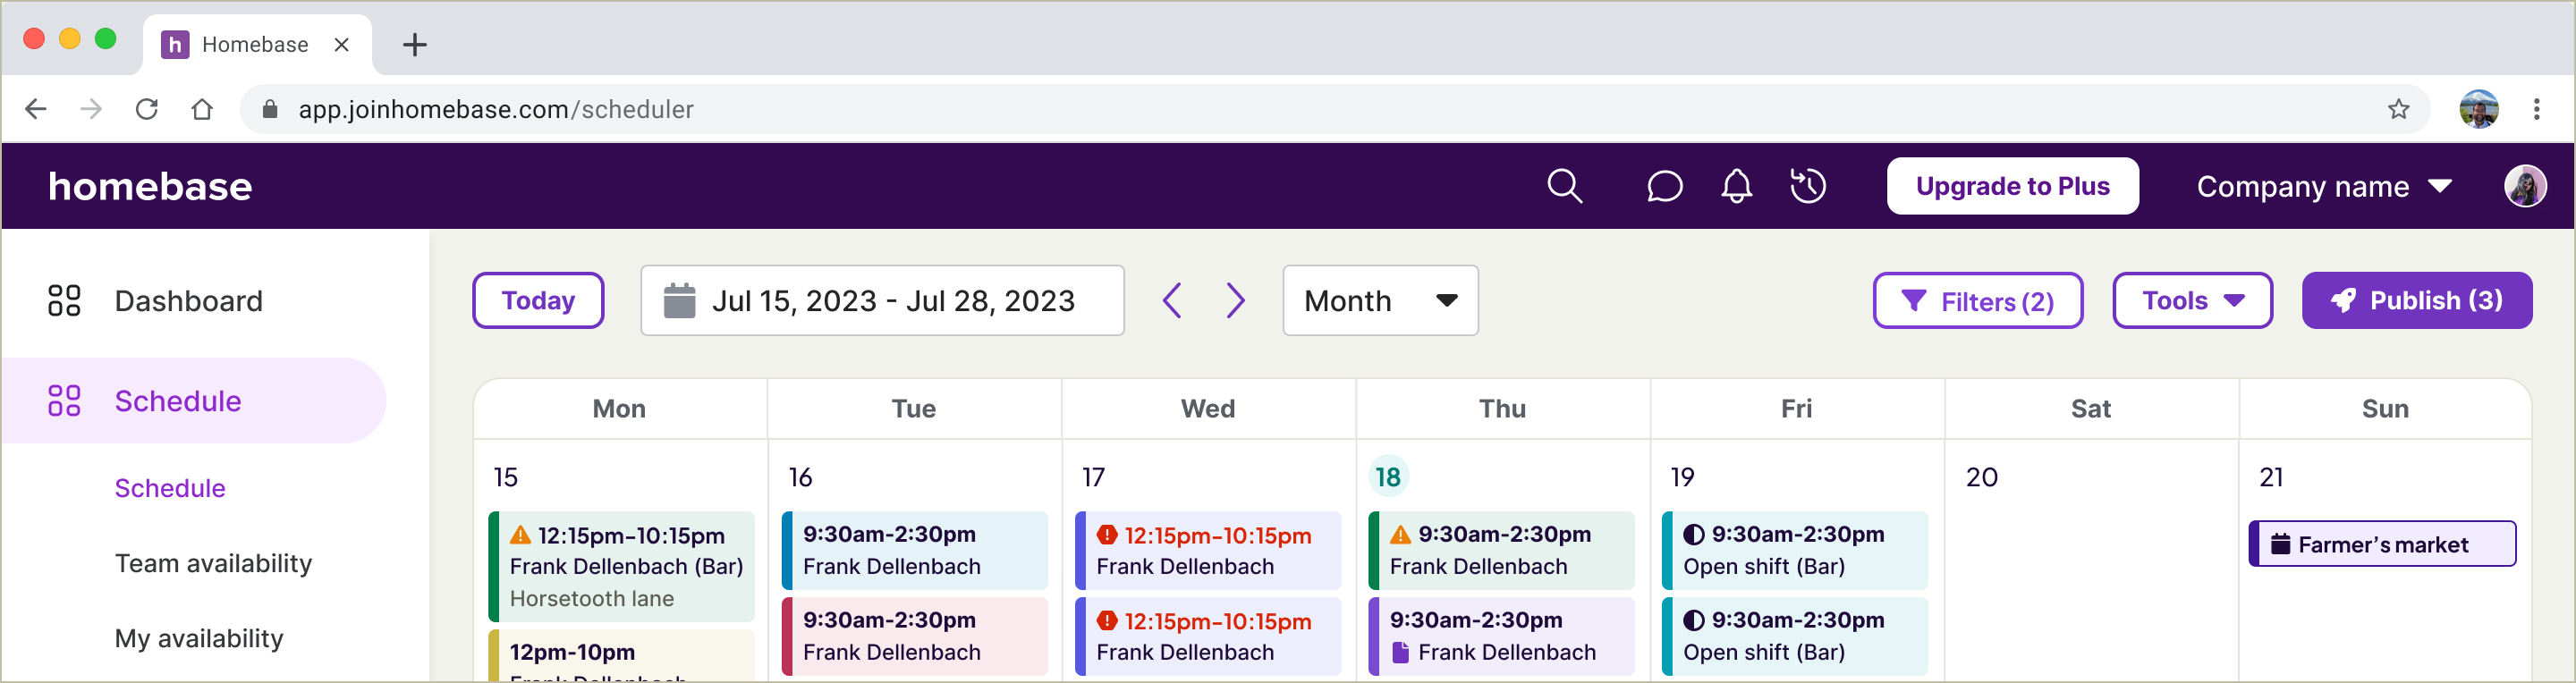Open the Tools dropdown menu
Image resolution: width=2576 pixels, height=683 pixels.
click(2191, 300)
